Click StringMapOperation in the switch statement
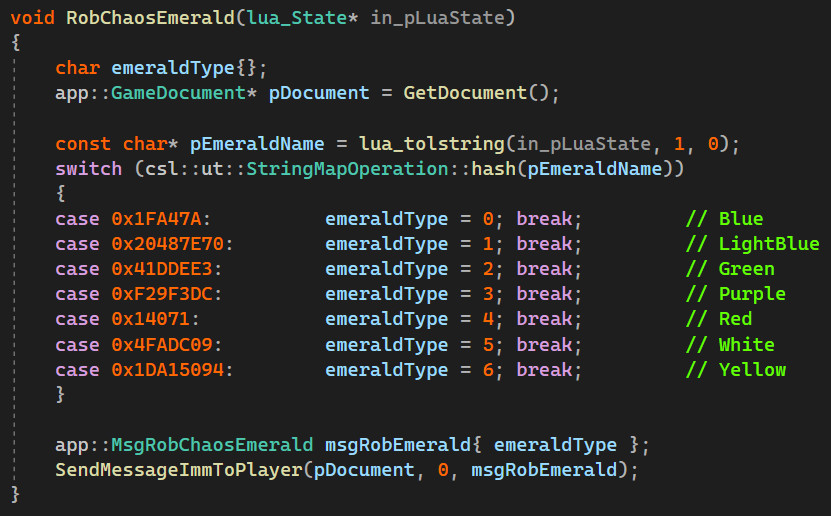This screenshot has height=516, width=831. pyautogui.click(x=348, y=168)
